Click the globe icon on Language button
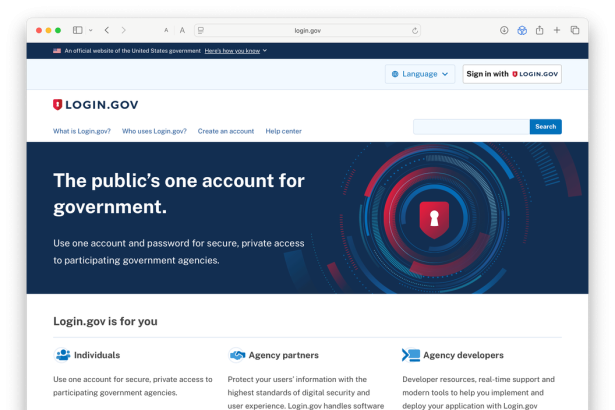Viewport: 615px width, 410px height. [395, 74]
